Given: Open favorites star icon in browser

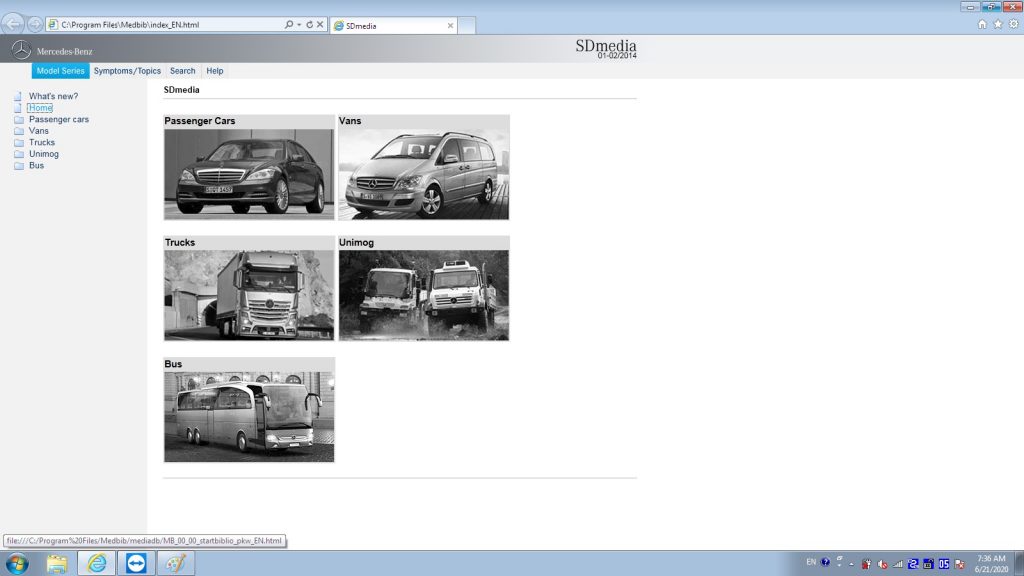Looking at the screenshot, I should [x=998, y=24].
